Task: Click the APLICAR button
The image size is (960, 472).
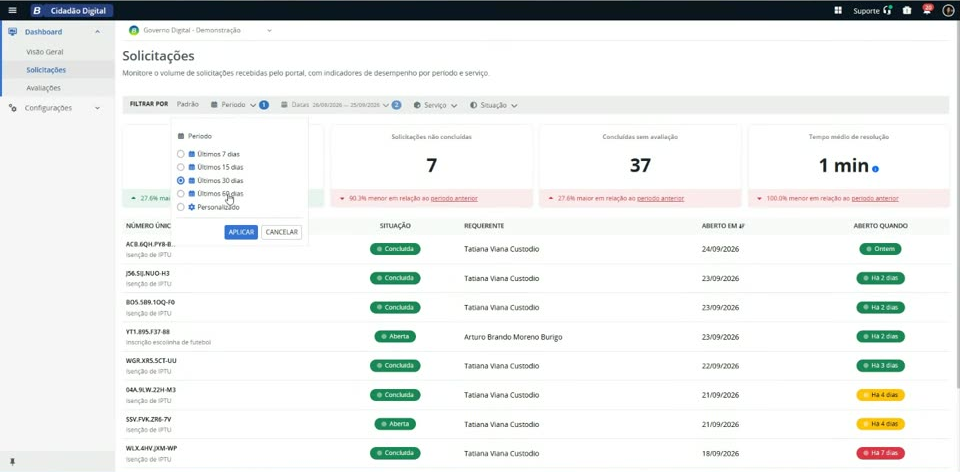Action: tap(241, 232)
